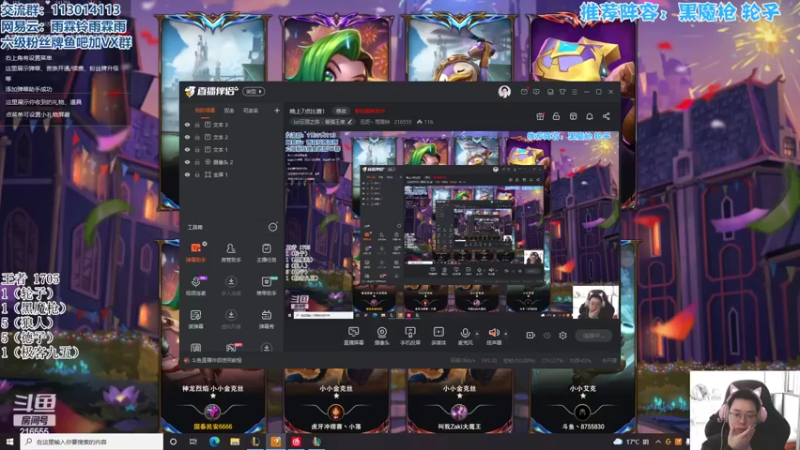This screenshot has width=800, height=450.
Task: Mute the 扬声器 speaker
Action: click(x=493, y=336)
